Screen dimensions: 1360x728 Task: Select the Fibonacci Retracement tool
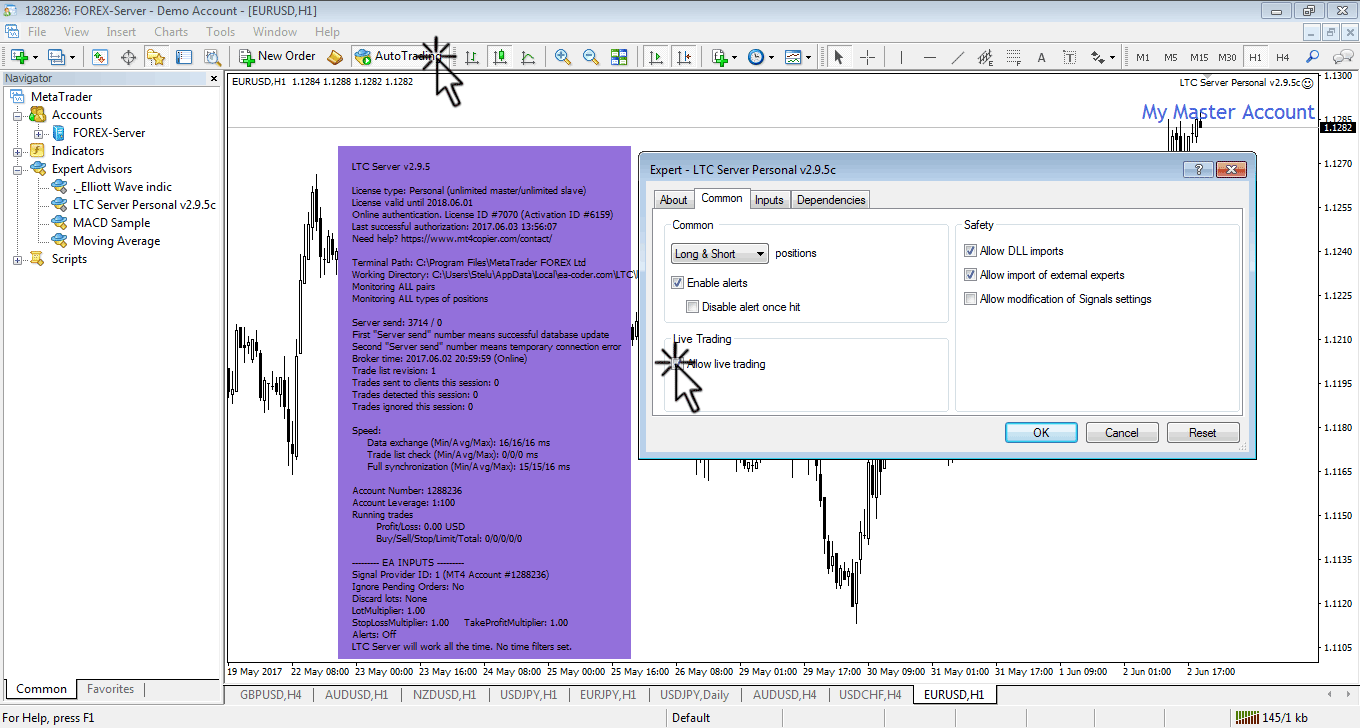pyautogui.click(x=1014, y=57)
